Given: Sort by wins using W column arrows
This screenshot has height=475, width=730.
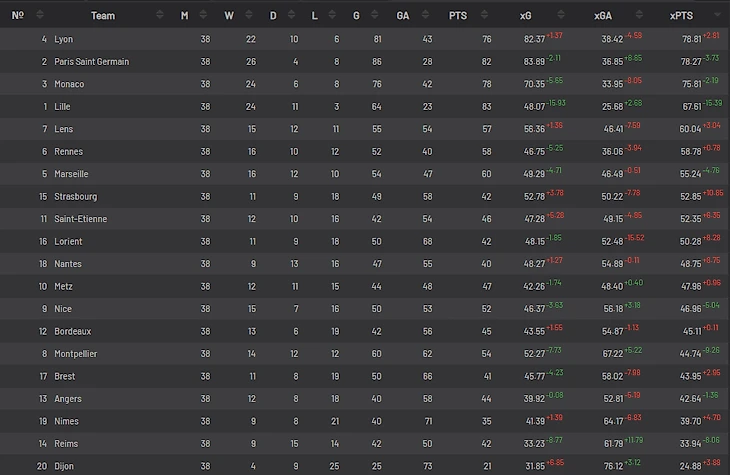Looking at the screenshot, I should [x=249, y=15].
